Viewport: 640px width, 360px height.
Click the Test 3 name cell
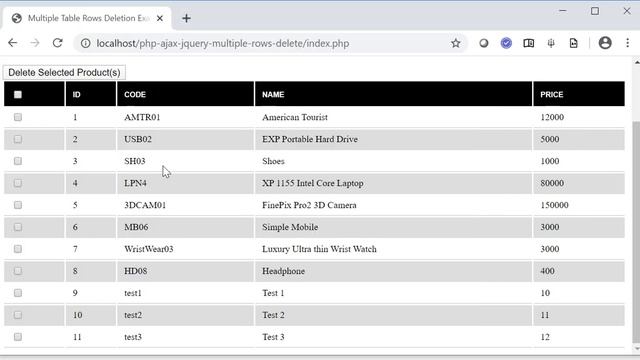tap(393, 337)
